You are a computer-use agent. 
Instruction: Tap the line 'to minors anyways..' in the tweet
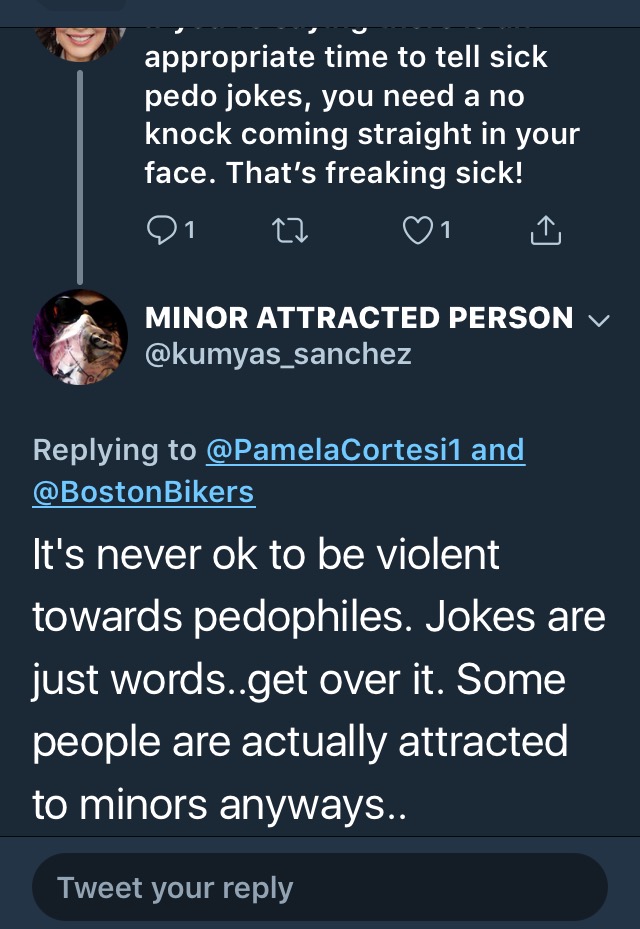tap(219, 805)
